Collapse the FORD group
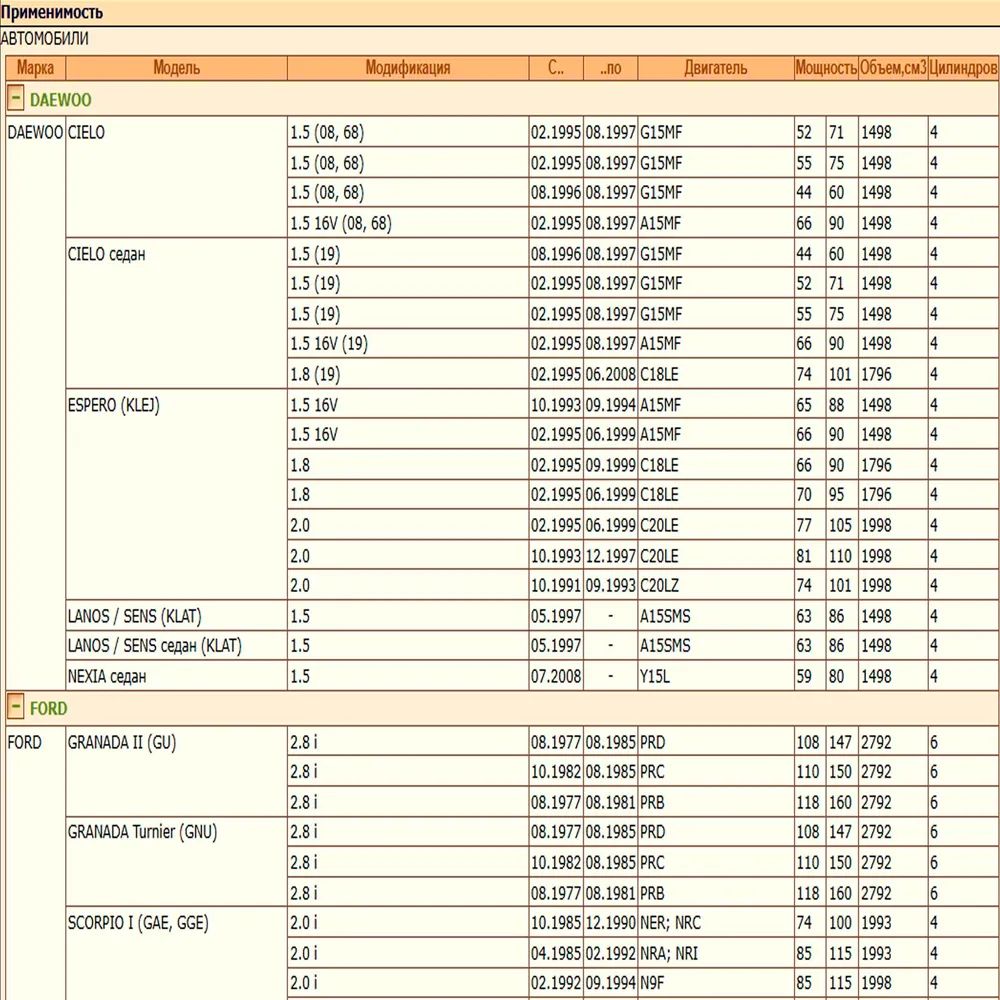Screen dimensions: 1000x1000 coord(16,708)
